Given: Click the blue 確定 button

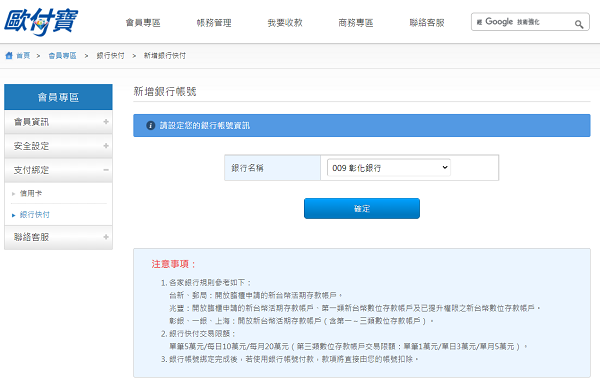Looking at the screenshot, I should click(x=362, y=208).
